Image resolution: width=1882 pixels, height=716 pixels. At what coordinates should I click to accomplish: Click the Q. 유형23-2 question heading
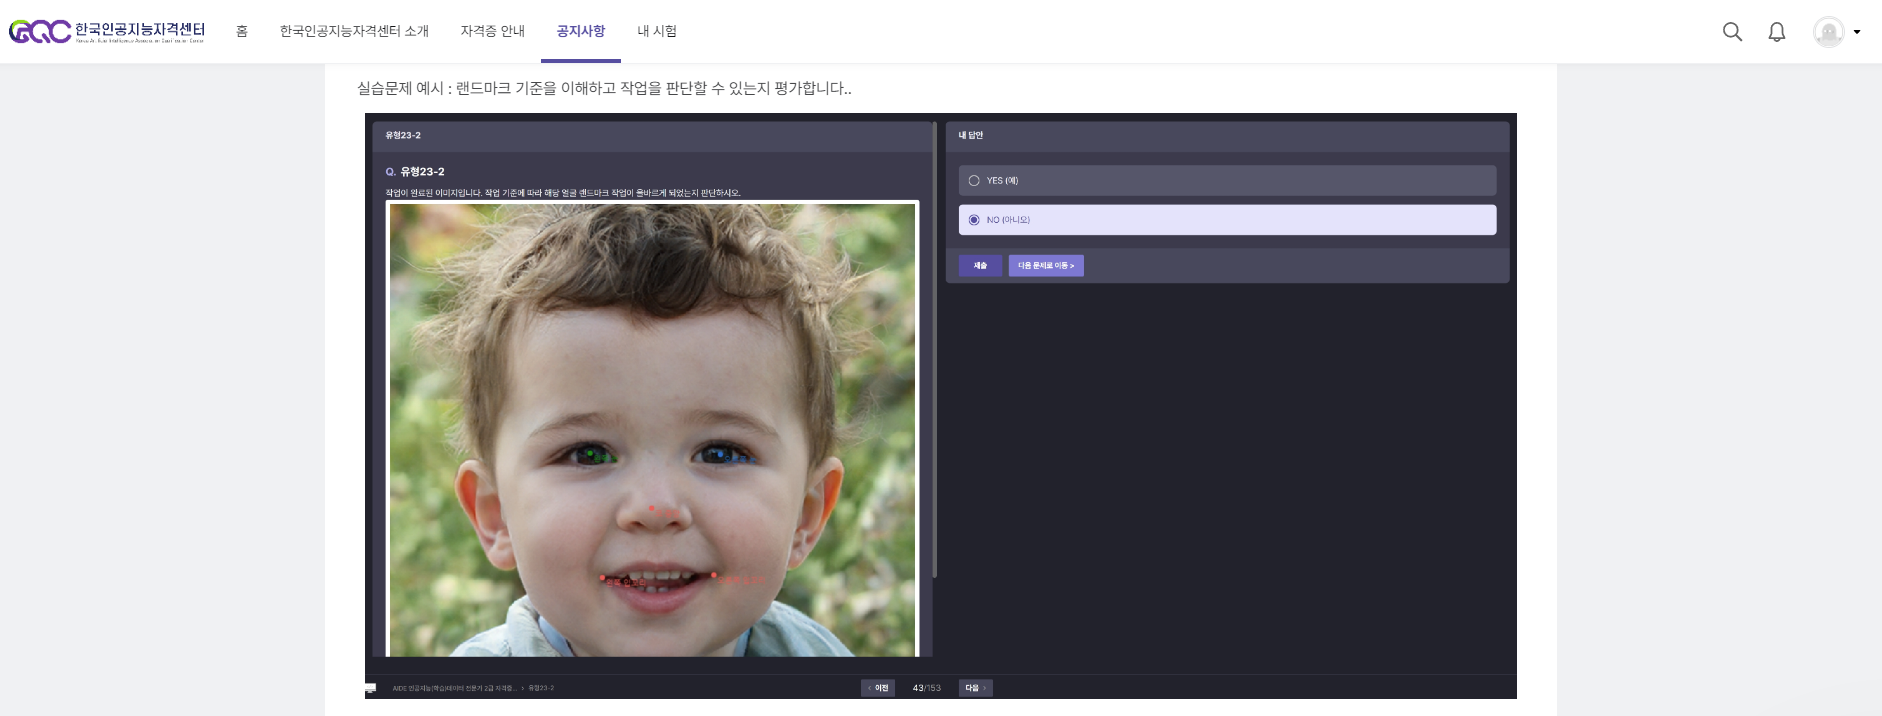pyautogui.click(x=415, y=172)
